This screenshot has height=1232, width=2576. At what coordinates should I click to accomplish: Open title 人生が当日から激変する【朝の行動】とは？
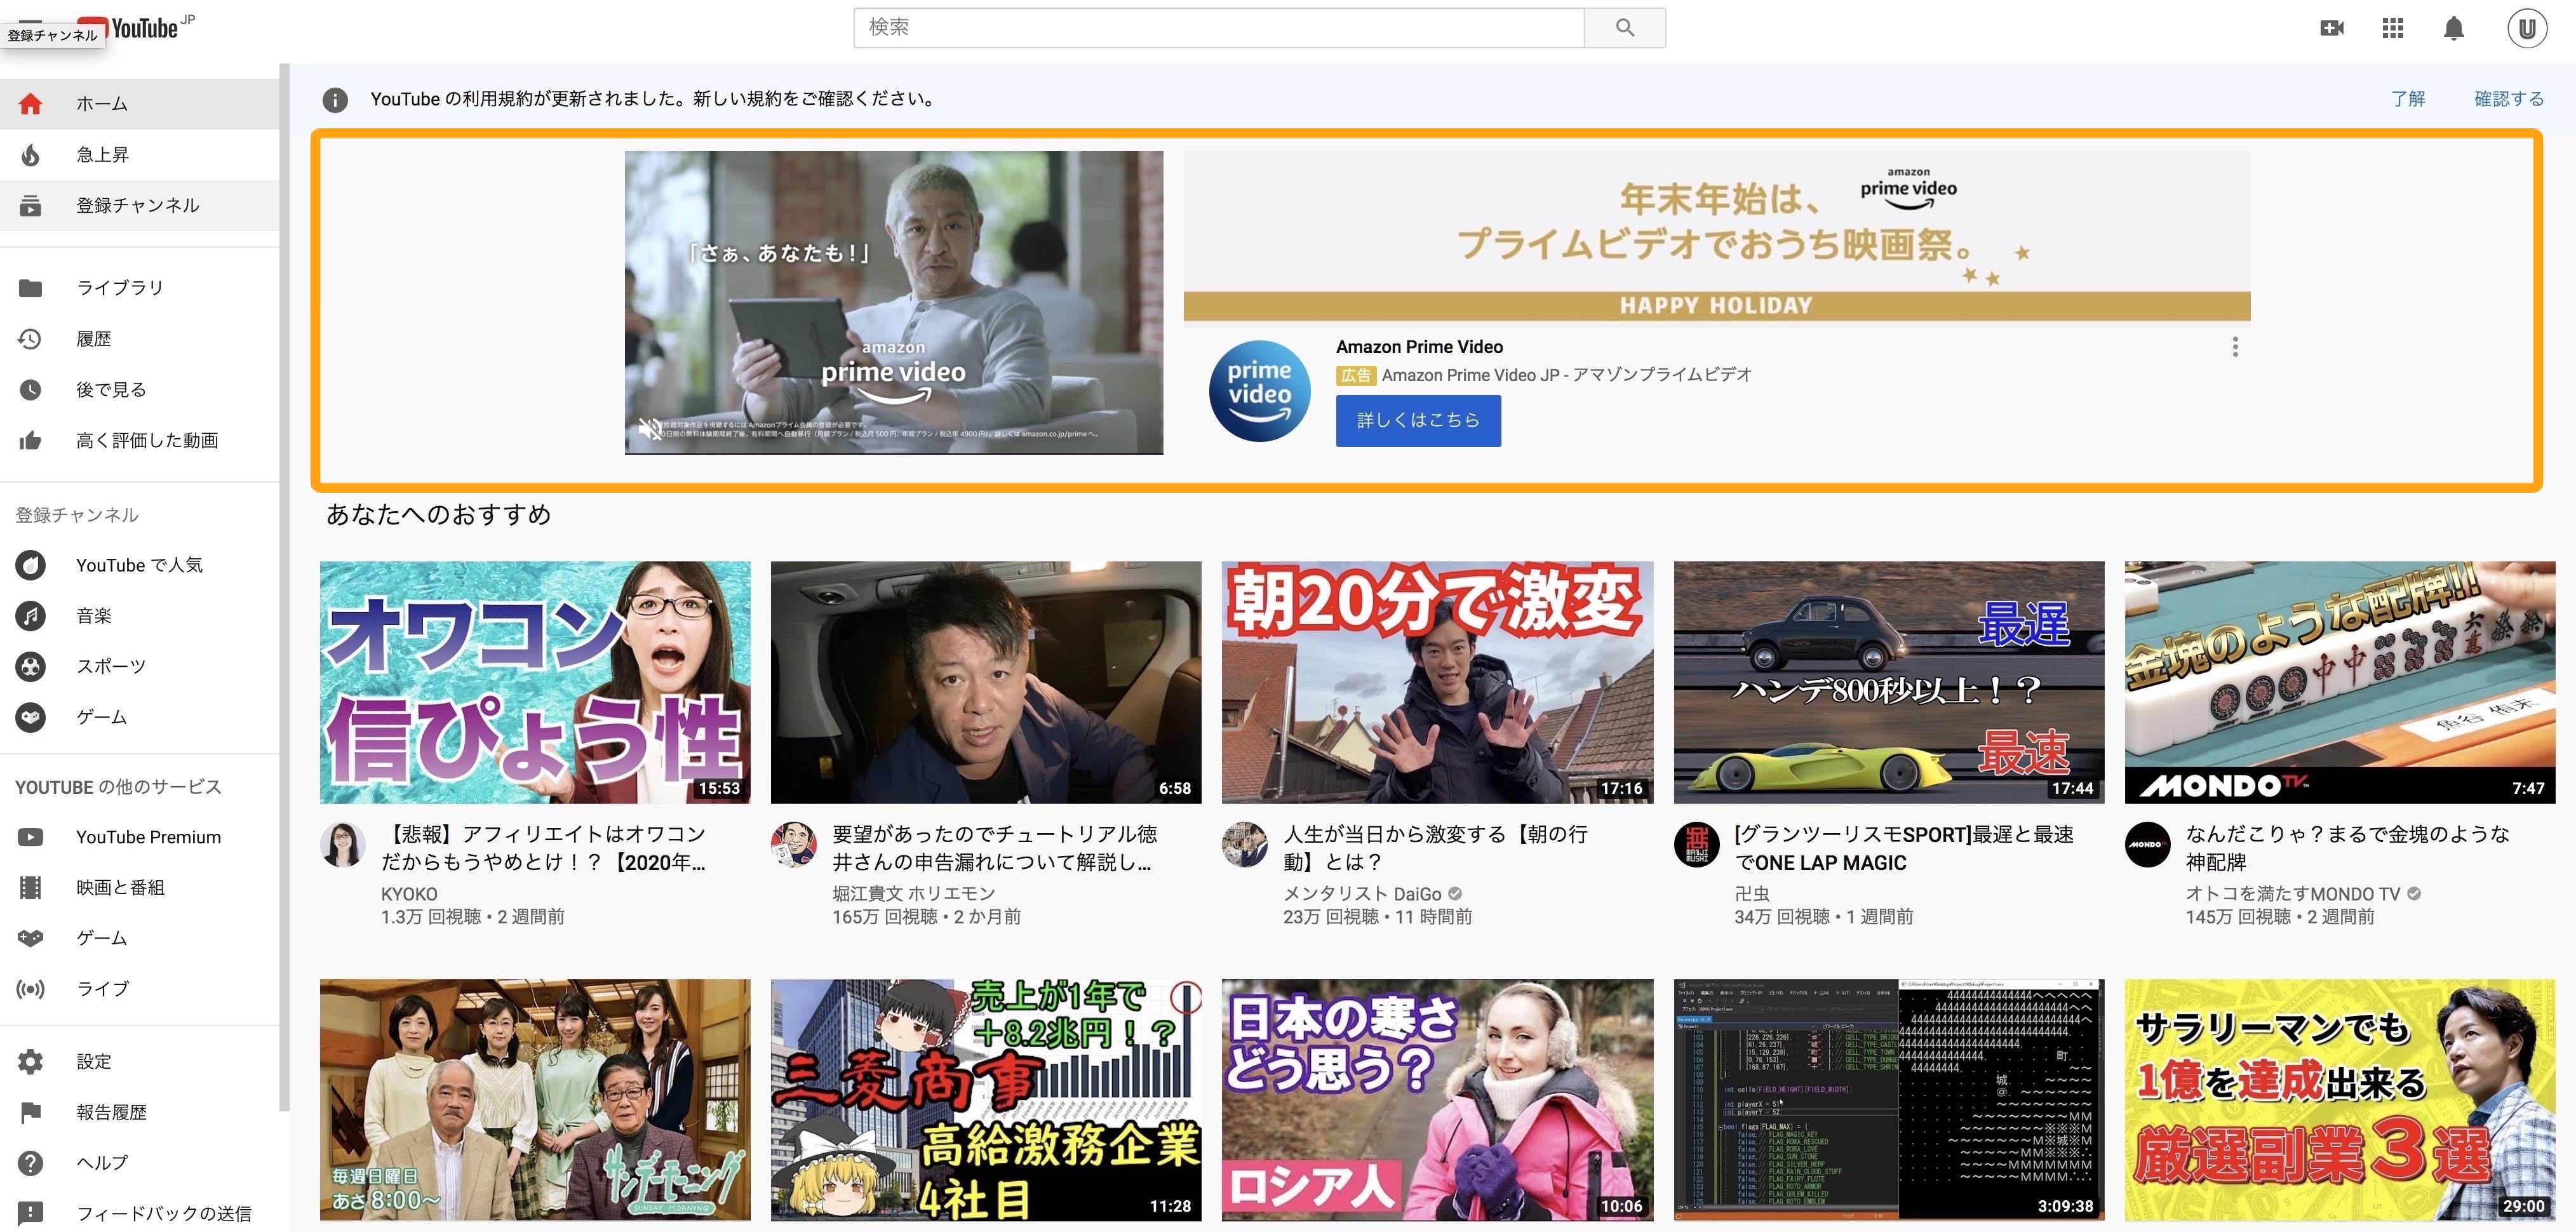1436,848
